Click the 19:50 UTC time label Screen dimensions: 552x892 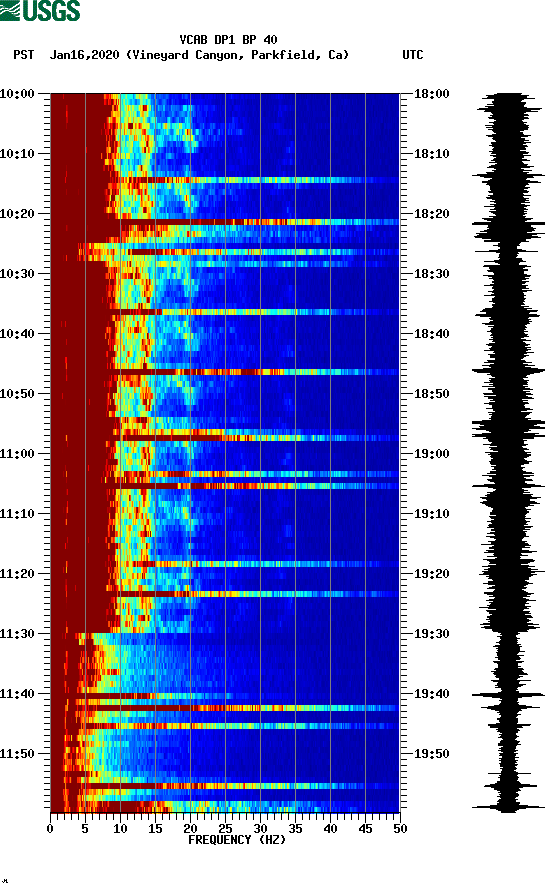click(431, 754)
